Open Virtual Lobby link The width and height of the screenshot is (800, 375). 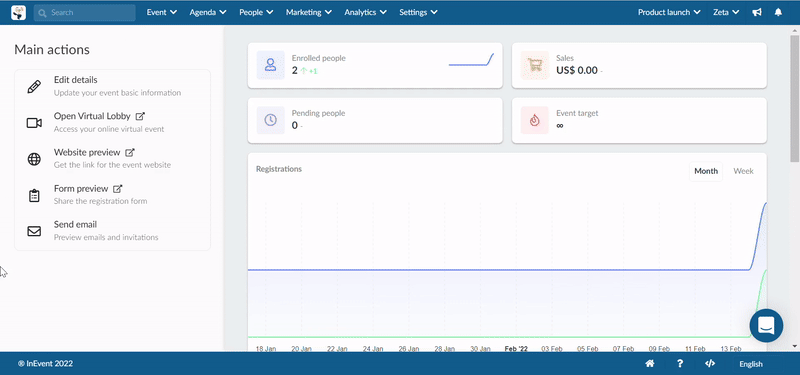coord(92,116)
